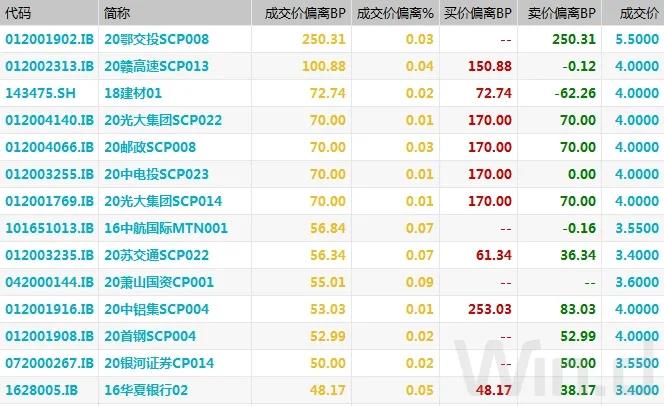Click sell deviation -0.16 for 16中航国际MTN001

click(x=579, y=228)
